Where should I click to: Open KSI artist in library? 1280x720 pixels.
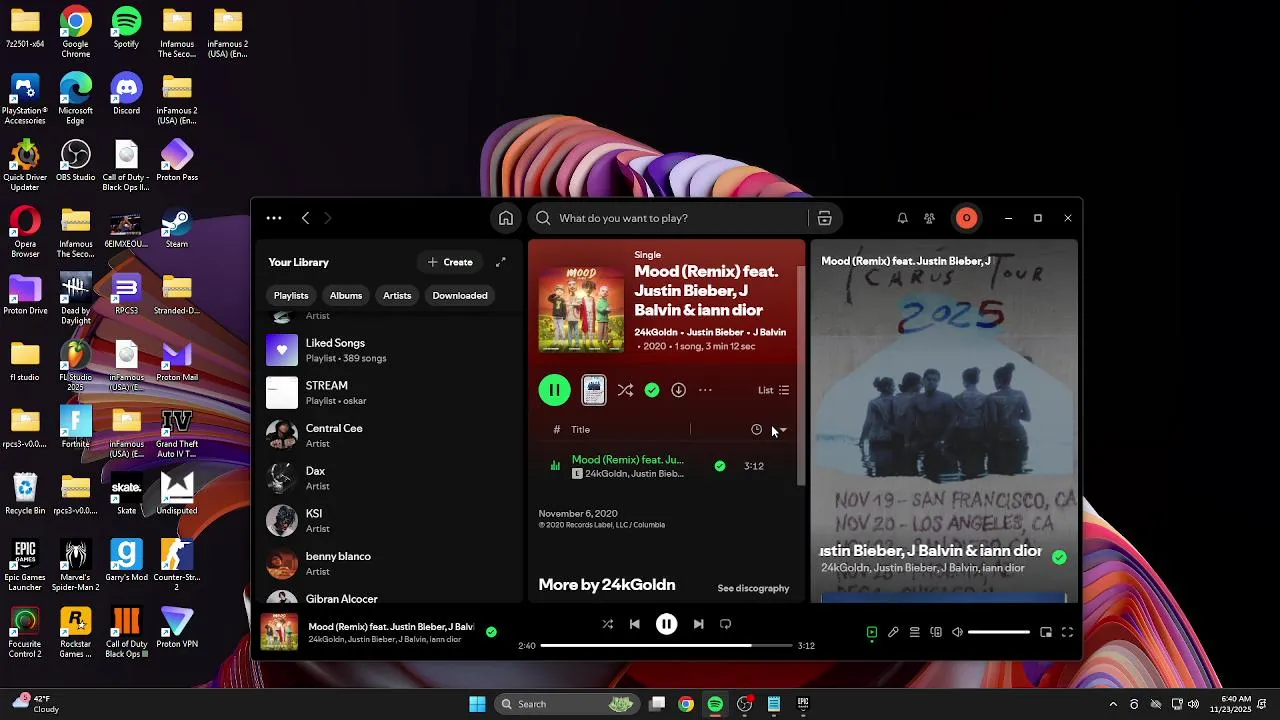[x=390, y=521]
